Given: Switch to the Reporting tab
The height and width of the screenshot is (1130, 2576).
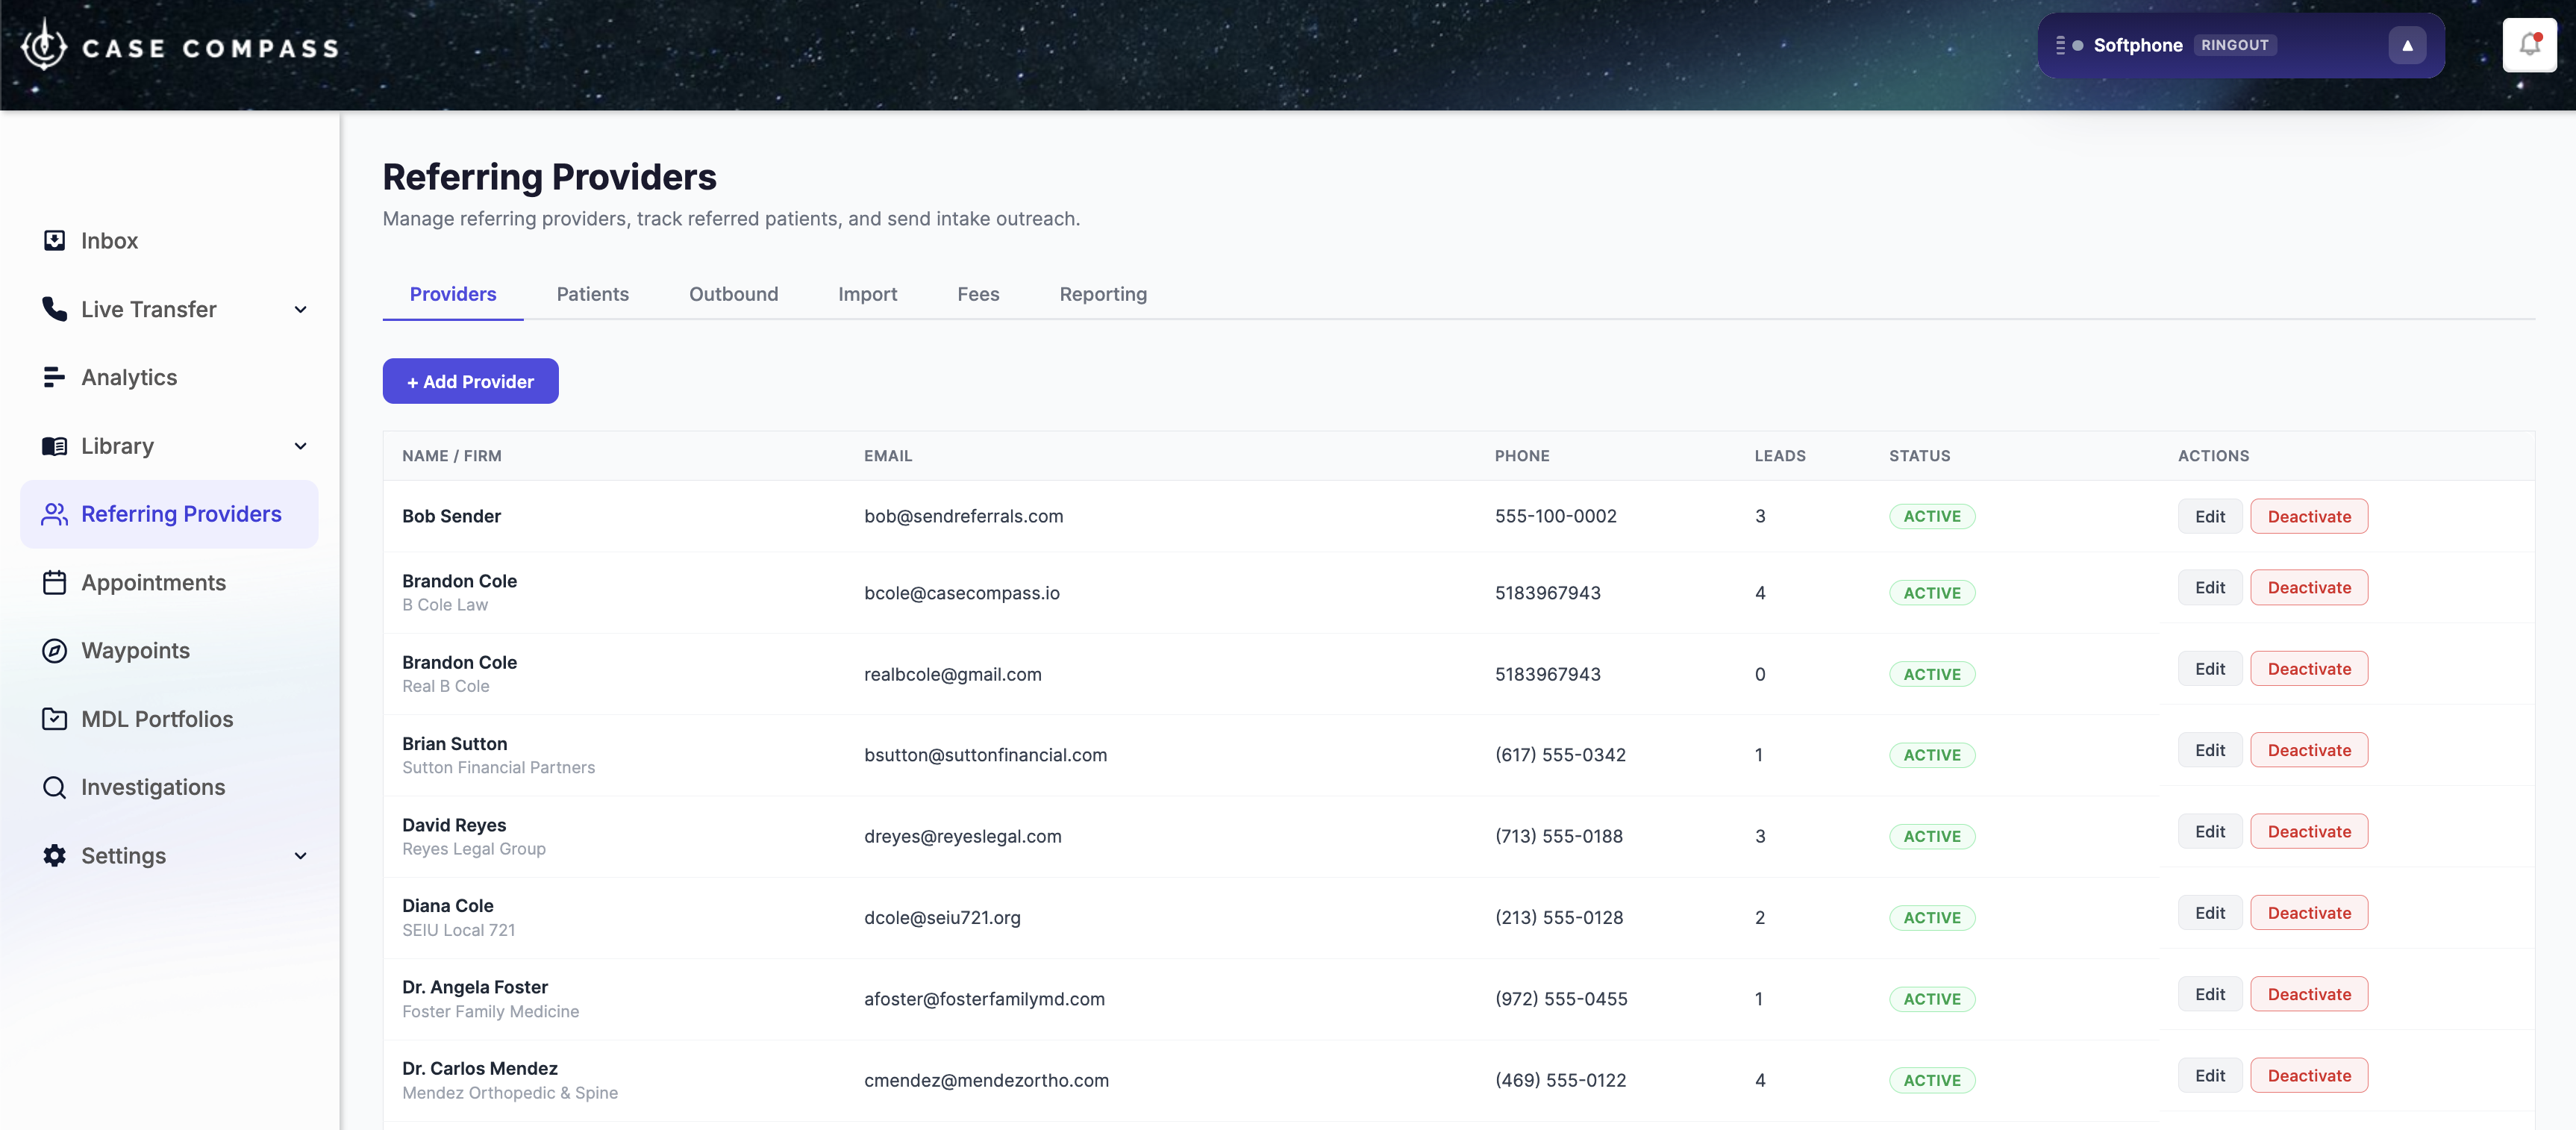Looking at the screenshot, I should point(1103,294).
